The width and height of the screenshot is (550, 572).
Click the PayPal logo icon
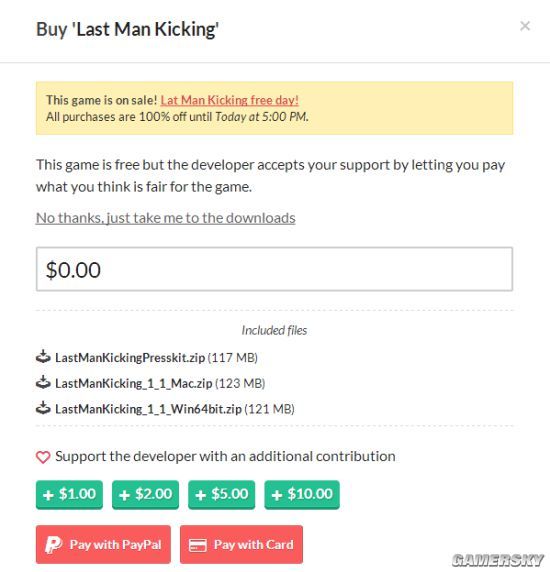point(53,545)
